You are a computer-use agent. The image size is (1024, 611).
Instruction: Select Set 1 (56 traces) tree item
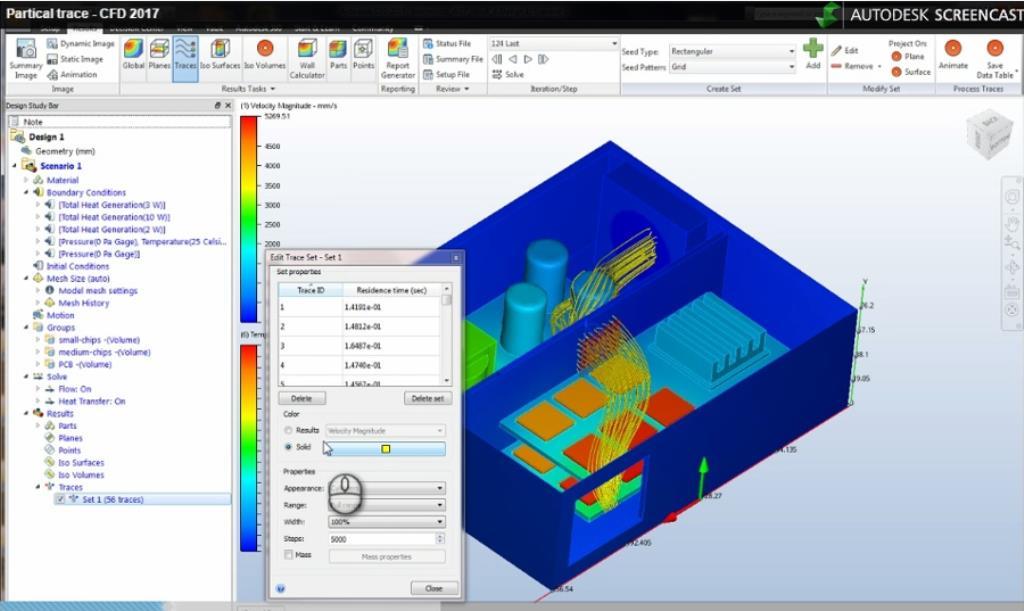coord(113,499)
